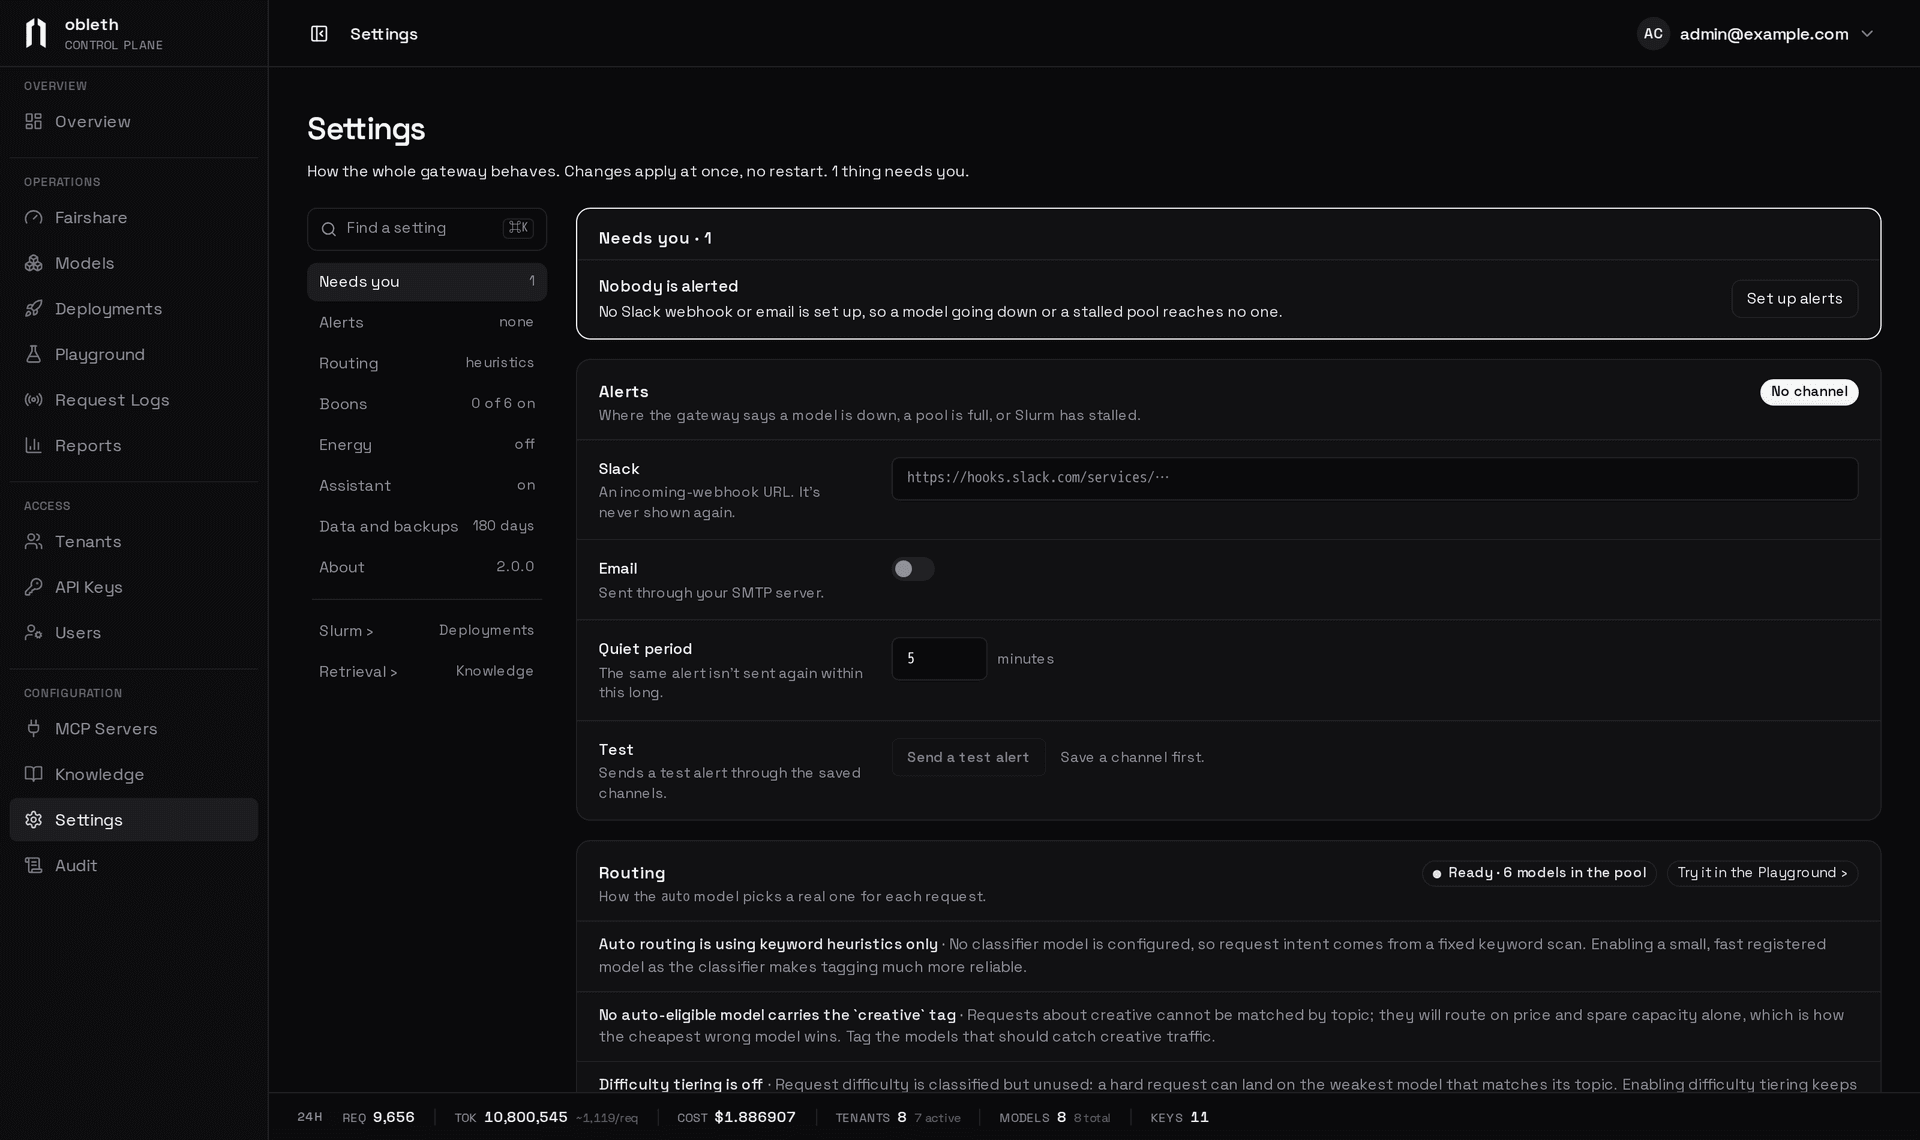1920x1140 pixels.
Task: Click COST $1.886907 in status bar
Action: [x=736, y=1117]
